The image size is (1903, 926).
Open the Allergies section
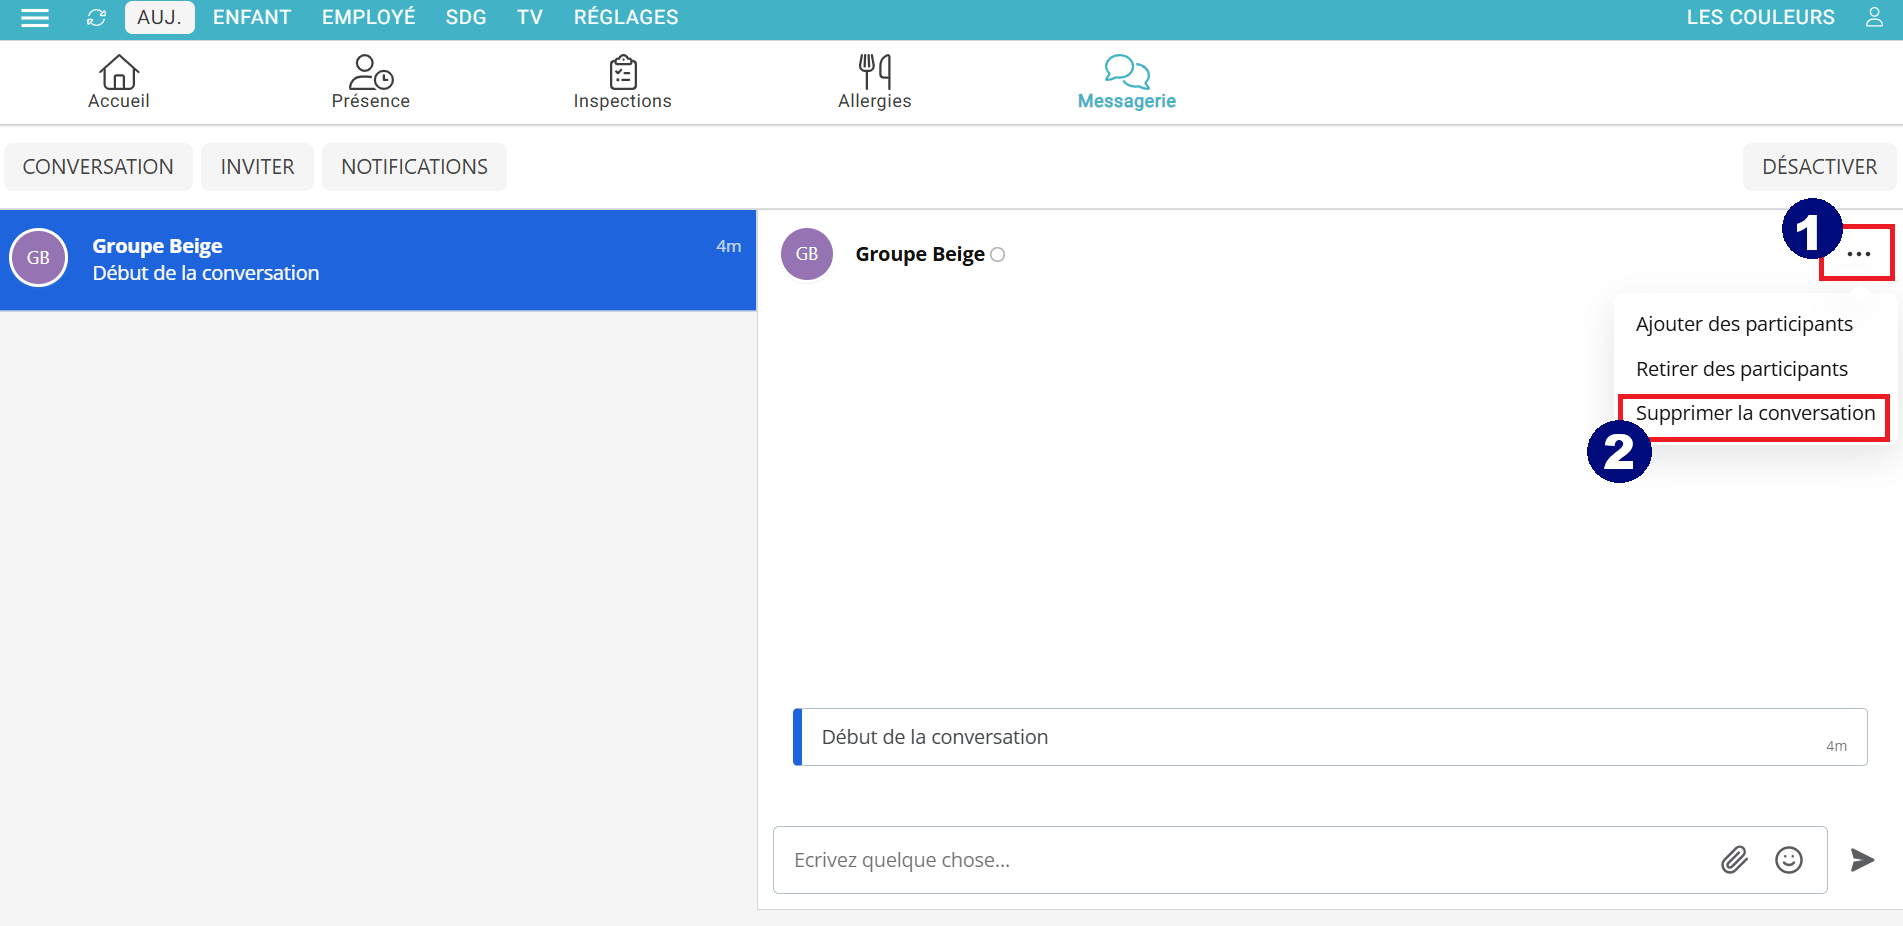874,82
